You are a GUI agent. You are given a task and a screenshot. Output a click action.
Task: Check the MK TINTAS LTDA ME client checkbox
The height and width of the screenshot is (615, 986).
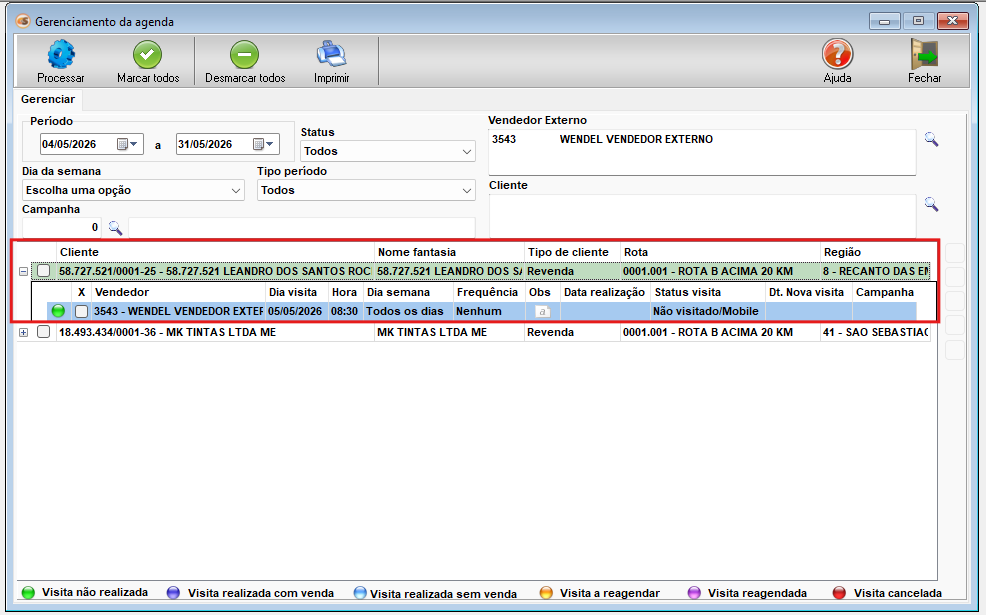pos(43,331)
